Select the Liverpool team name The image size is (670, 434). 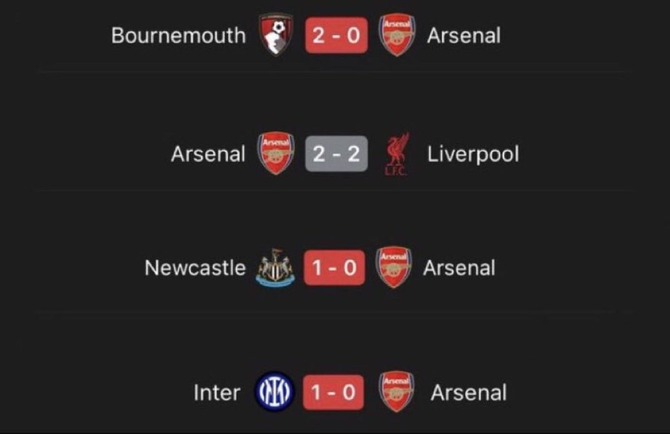[473, 154]
